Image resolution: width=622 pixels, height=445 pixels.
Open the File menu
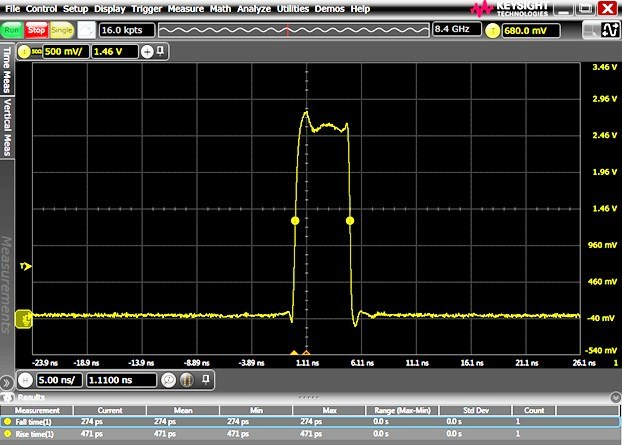12,9
